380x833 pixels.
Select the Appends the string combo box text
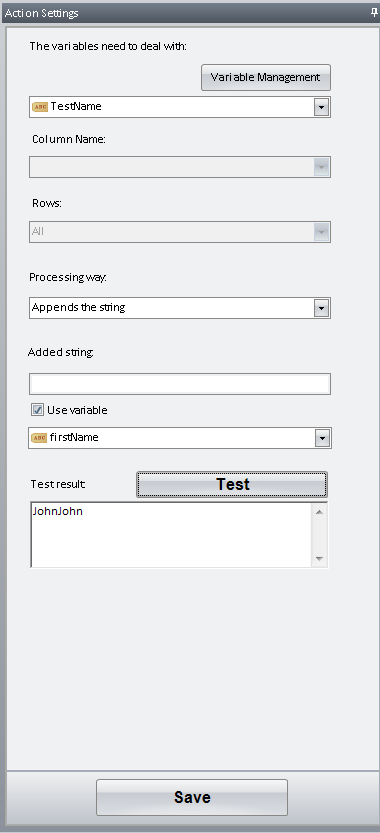[79, 307]
